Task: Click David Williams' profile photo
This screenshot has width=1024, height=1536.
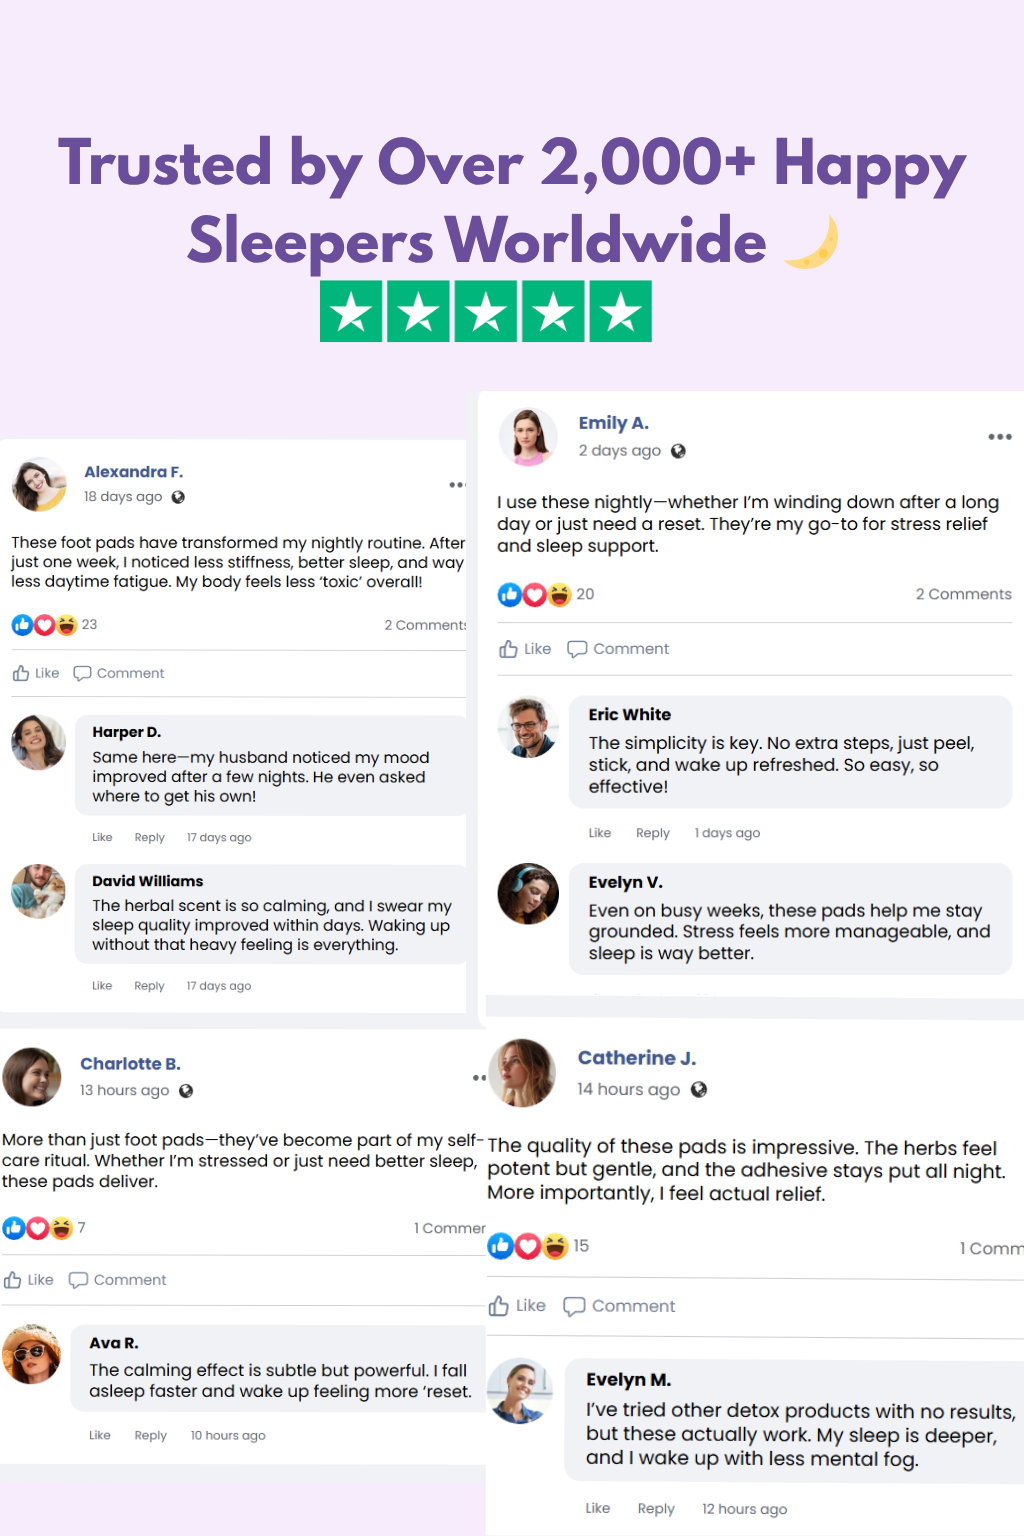Action: 38,891
